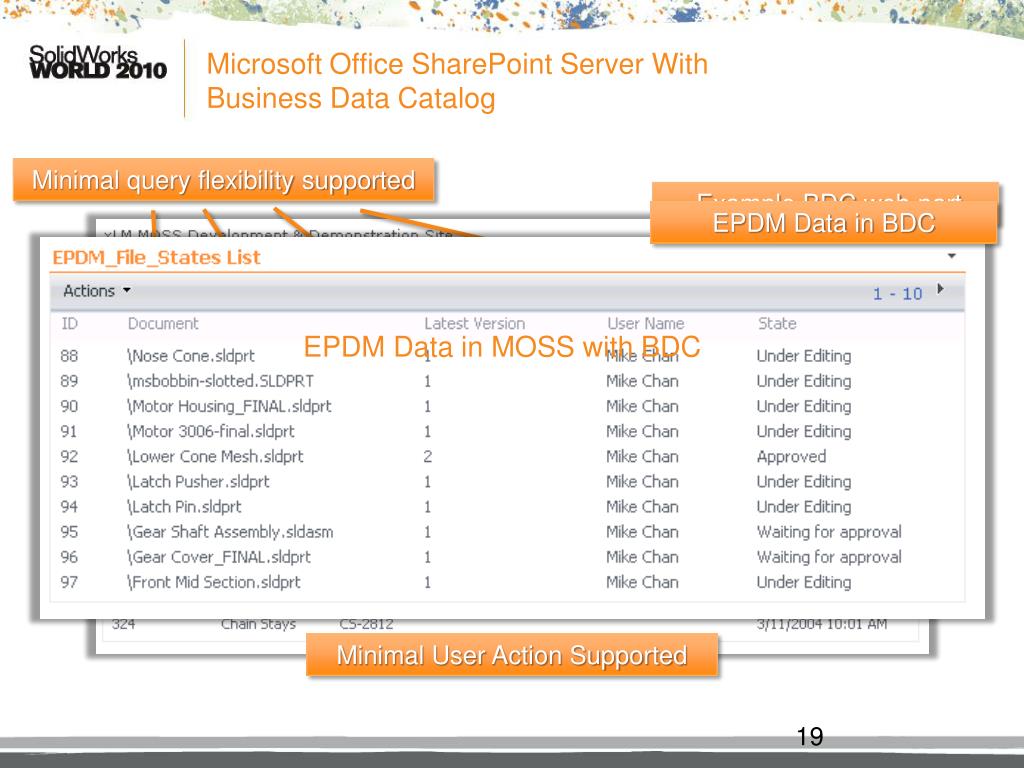Viewport: 1024px width, 768px height.
Task: Select the \msbobbin-slotted.SLDPRT document
Action: (x=220, y=381)
